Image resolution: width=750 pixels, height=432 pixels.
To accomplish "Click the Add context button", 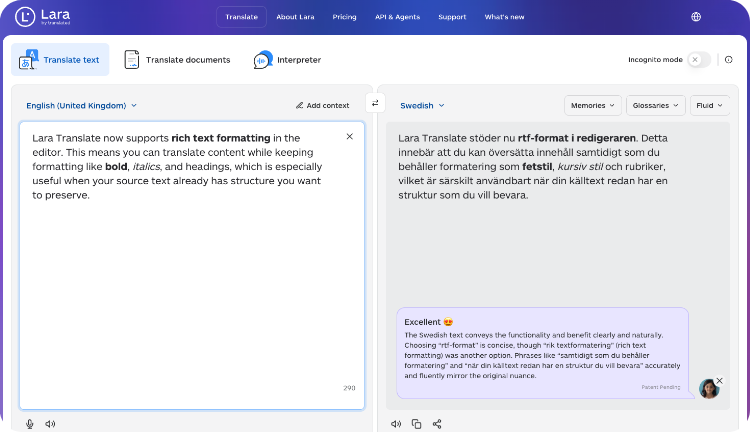I will point(322,105).
